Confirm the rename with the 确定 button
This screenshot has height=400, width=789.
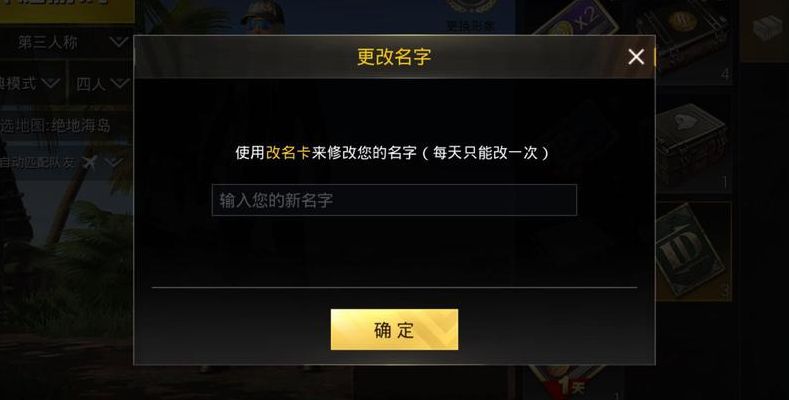coord(394,330)
